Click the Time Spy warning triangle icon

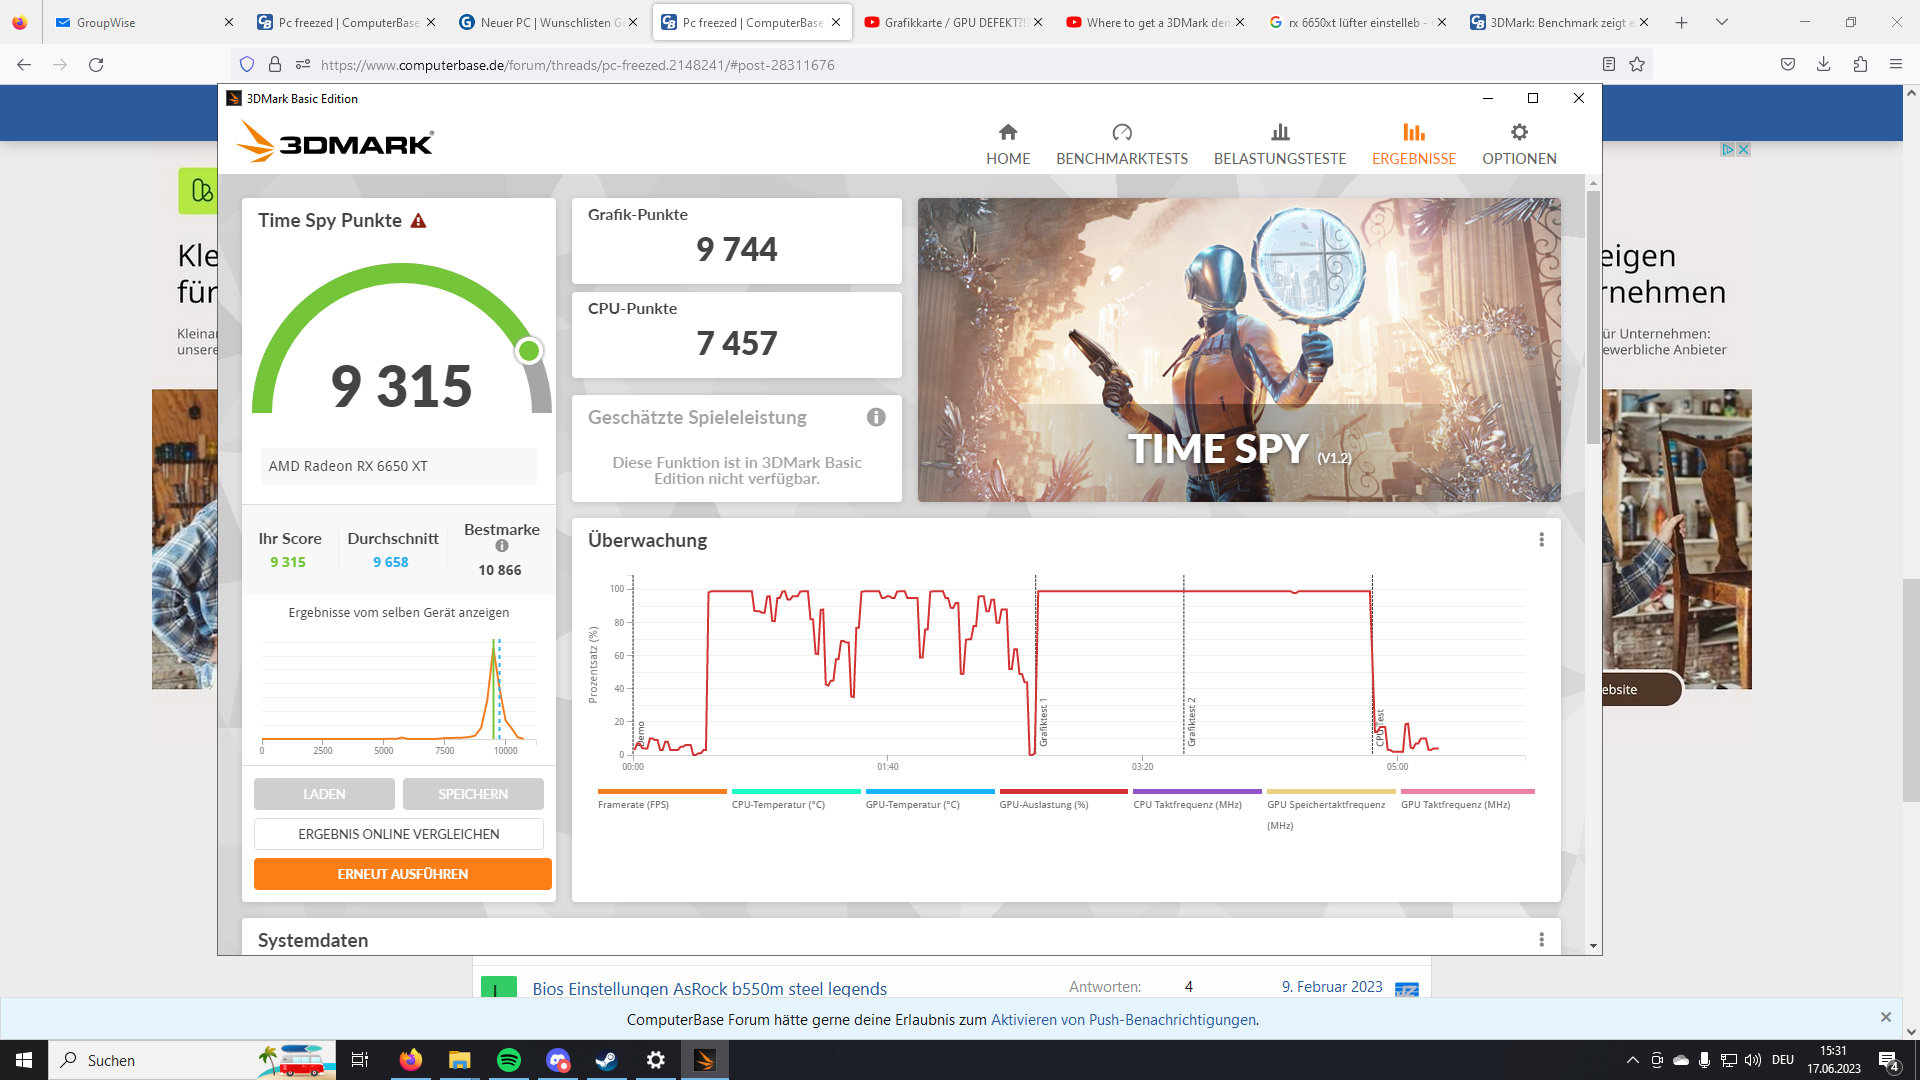(418, 221)
